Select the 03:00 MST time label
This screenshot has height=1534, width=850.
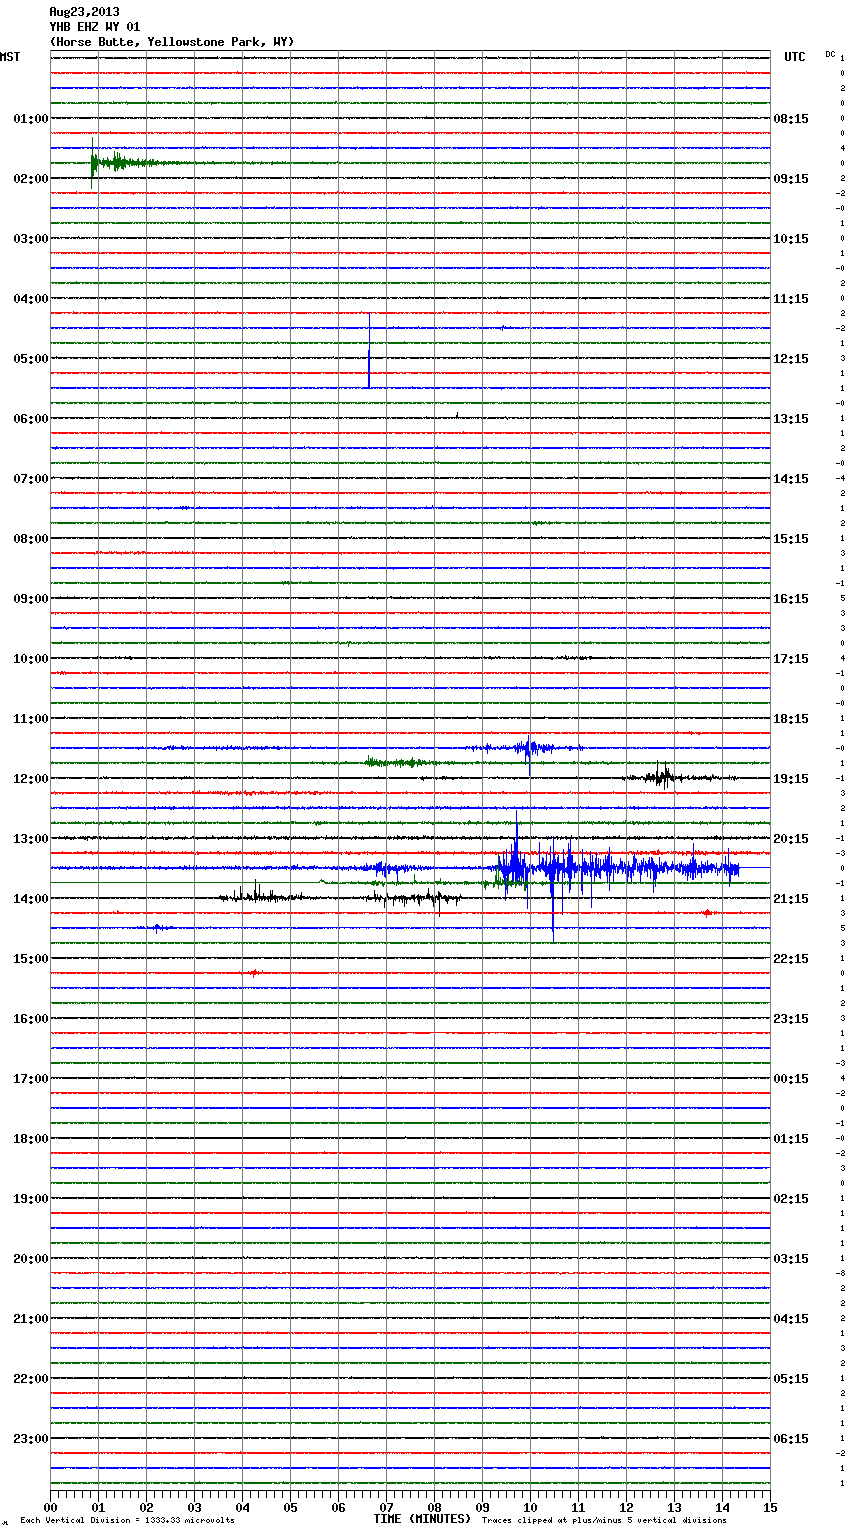point(31,239)
